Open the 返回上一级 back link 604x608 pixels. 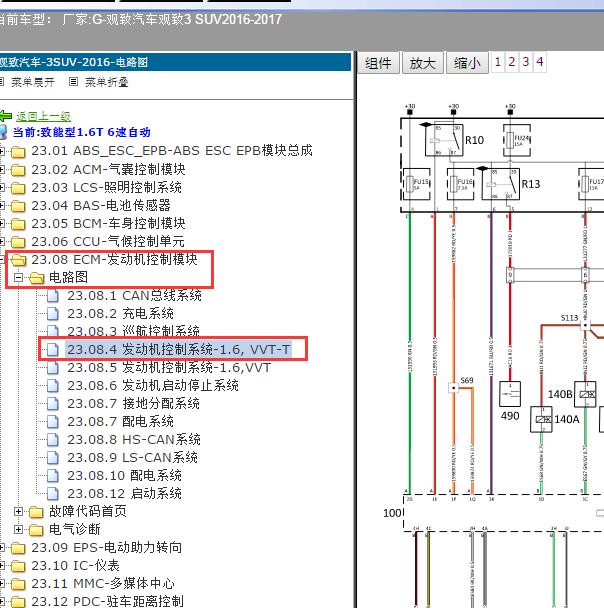coord(43,116)
